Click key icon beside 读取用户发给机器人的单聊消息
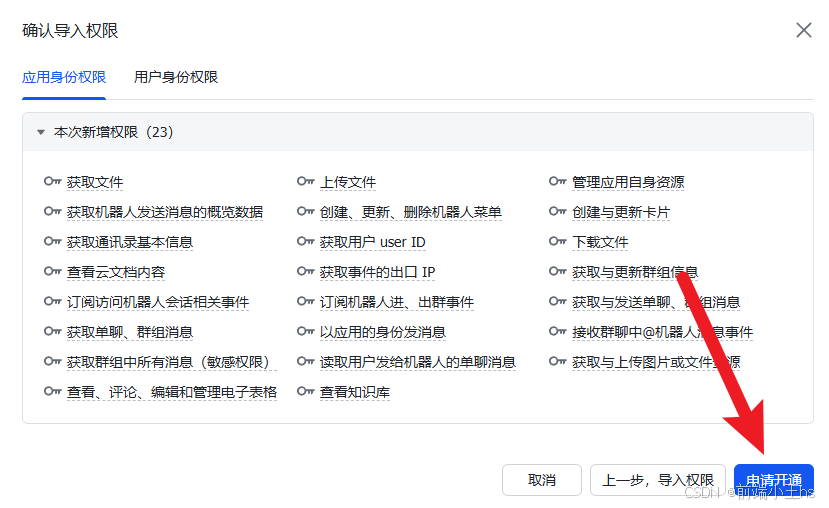This screenshot has width=829, height=508. [x=306, y=362]
